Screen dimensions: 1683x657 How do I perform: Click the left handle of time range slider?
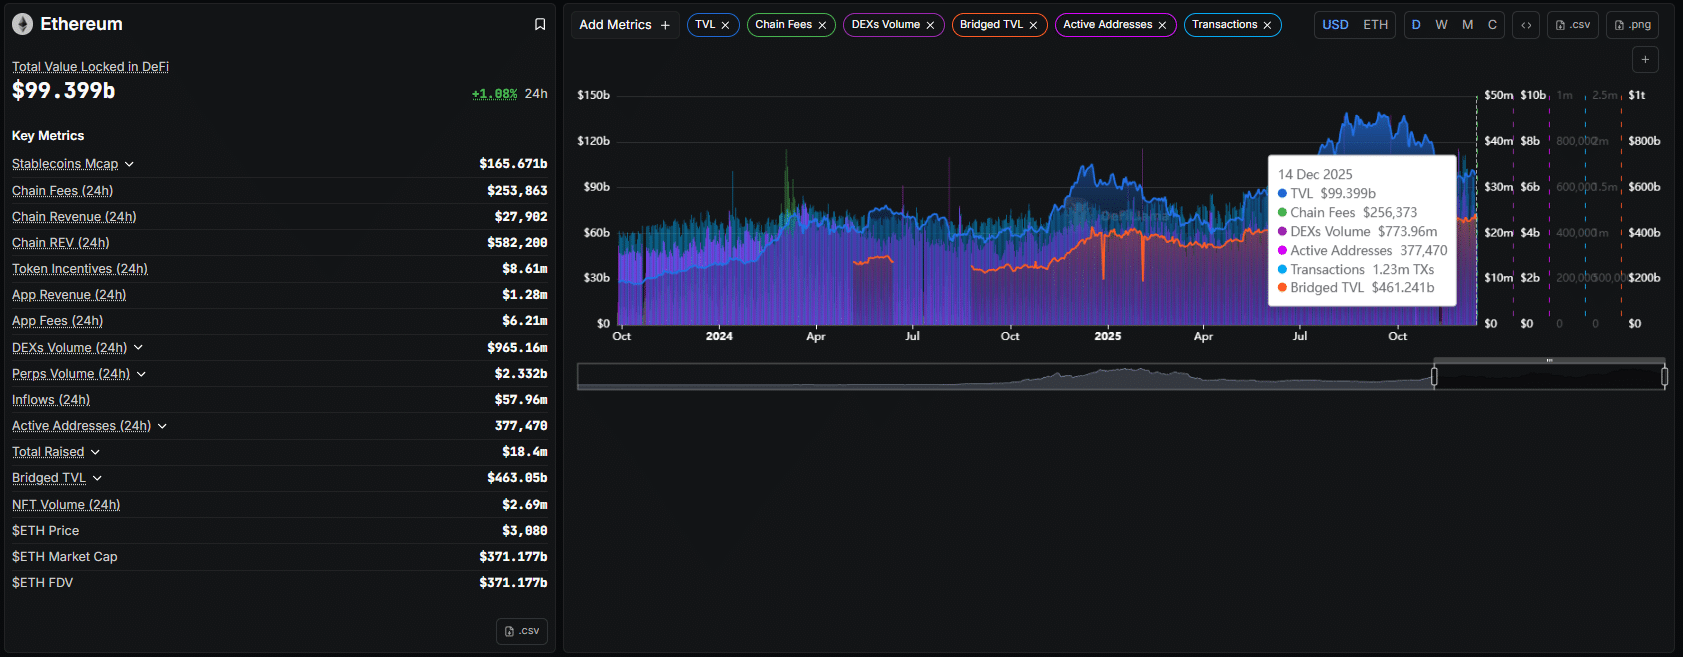tap(1434, 376)
